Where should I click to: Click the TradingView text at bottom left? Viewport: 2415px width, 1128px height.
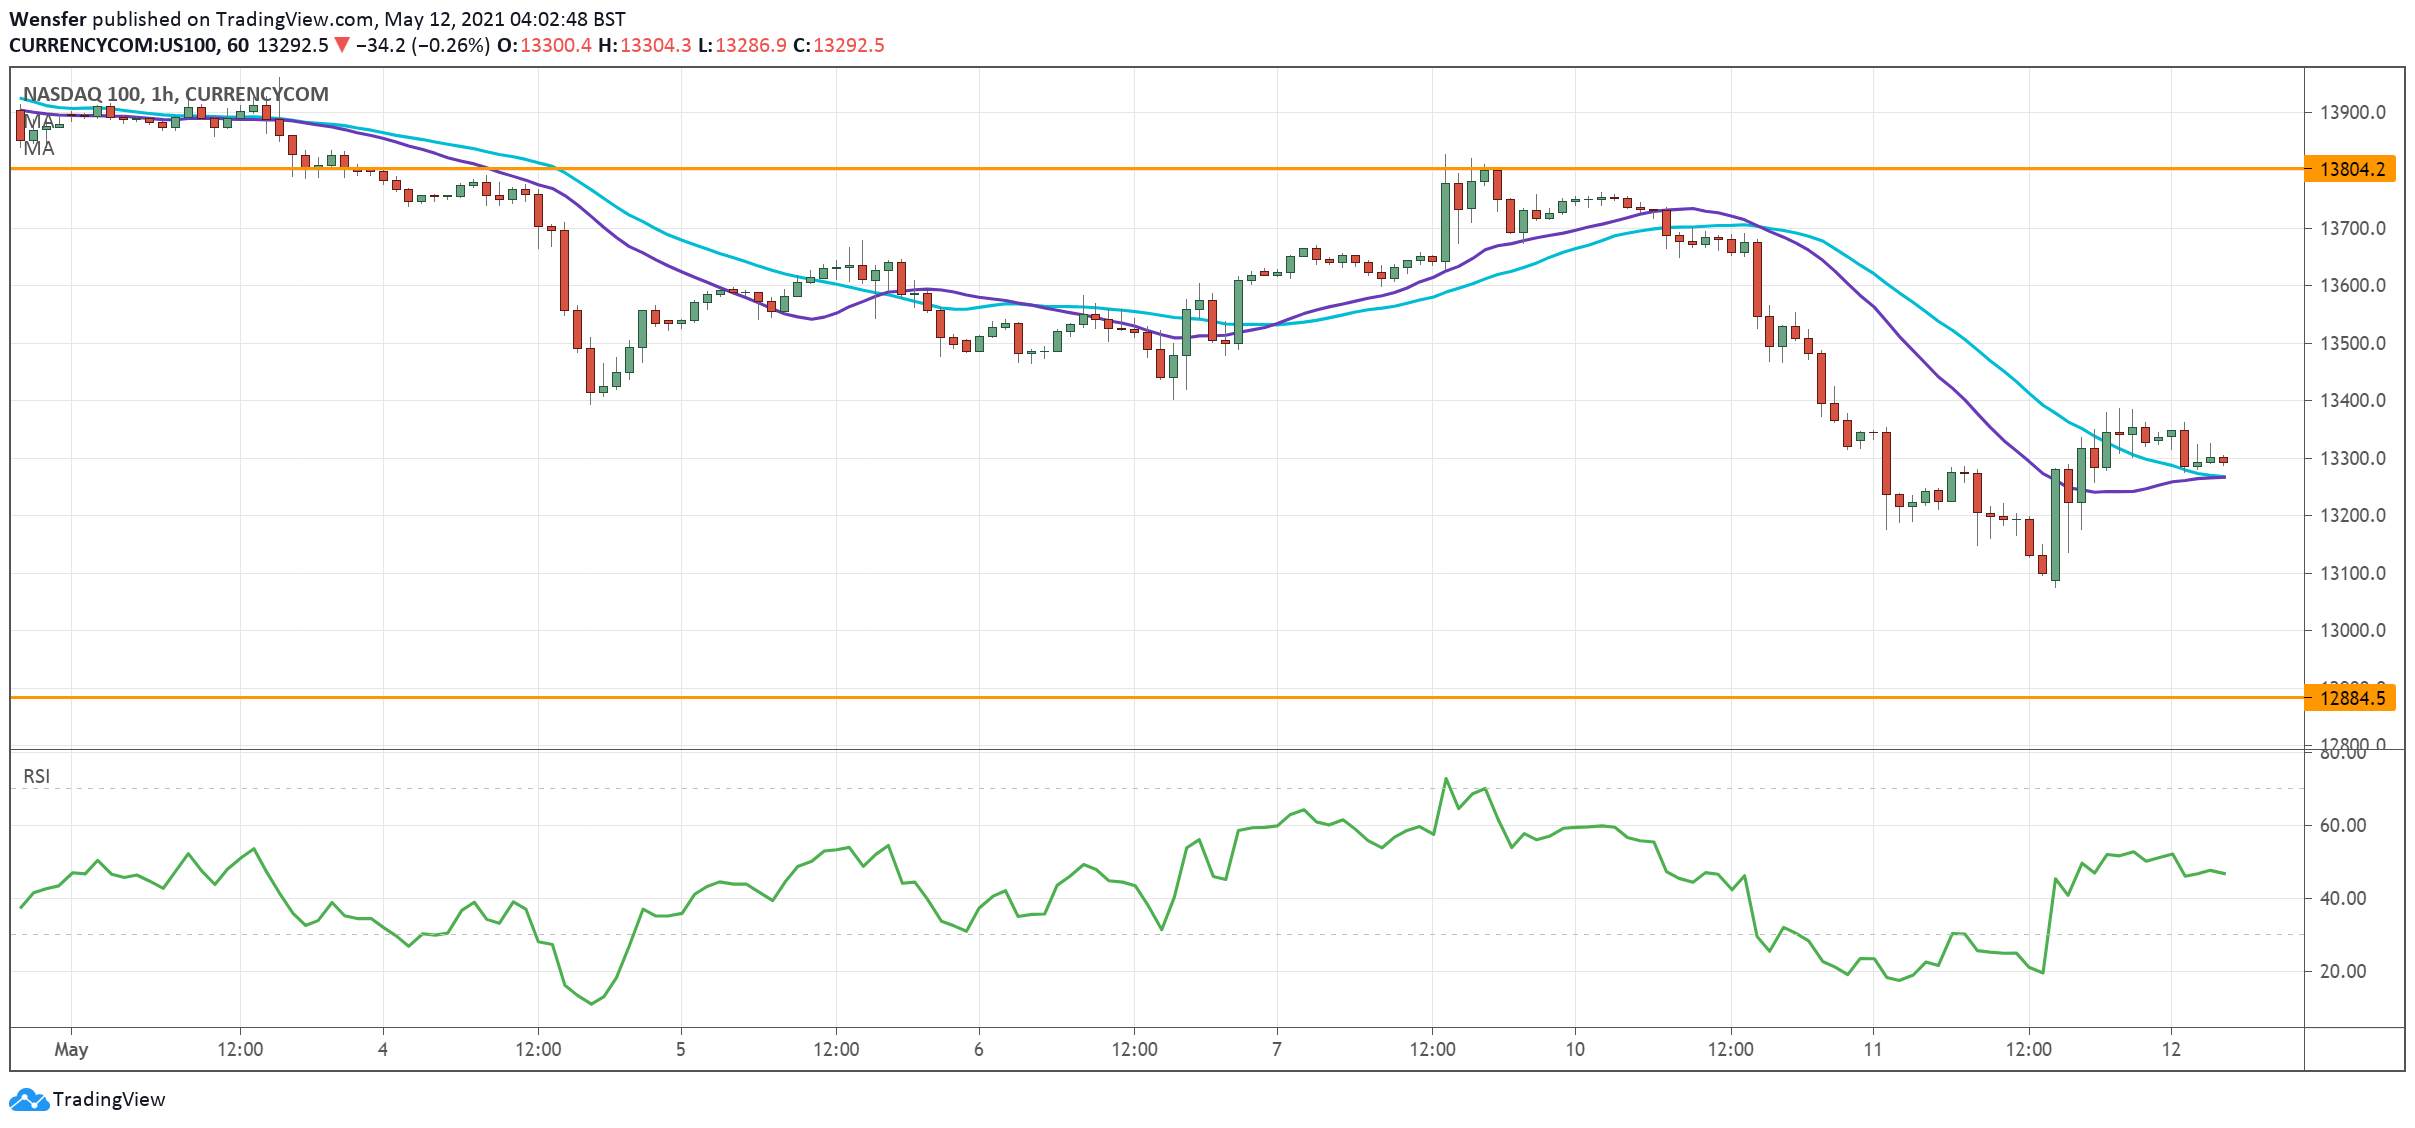click(108, 1099)
